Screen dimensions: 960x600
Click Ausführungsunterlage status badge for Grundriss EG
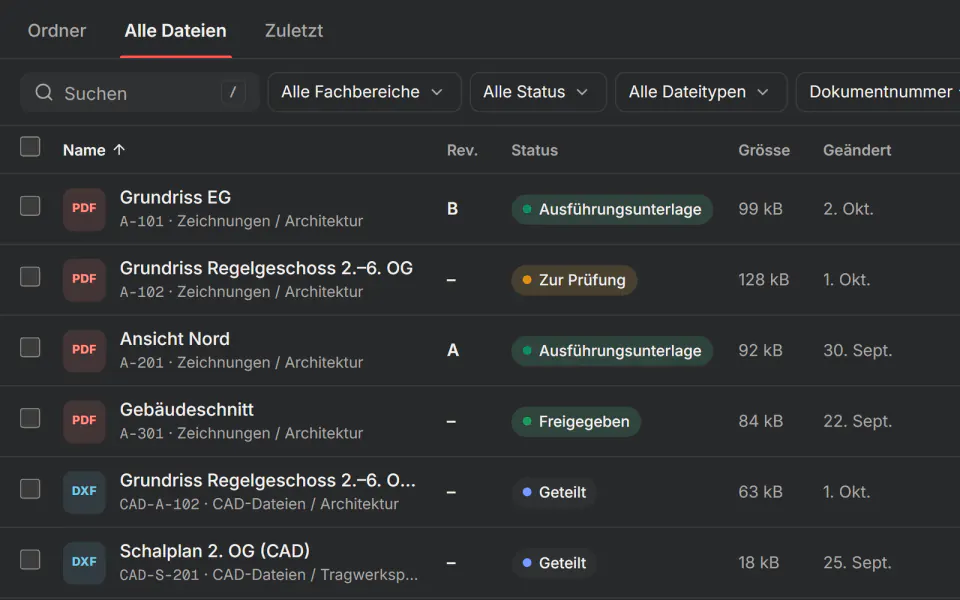(x=612, y=209)
